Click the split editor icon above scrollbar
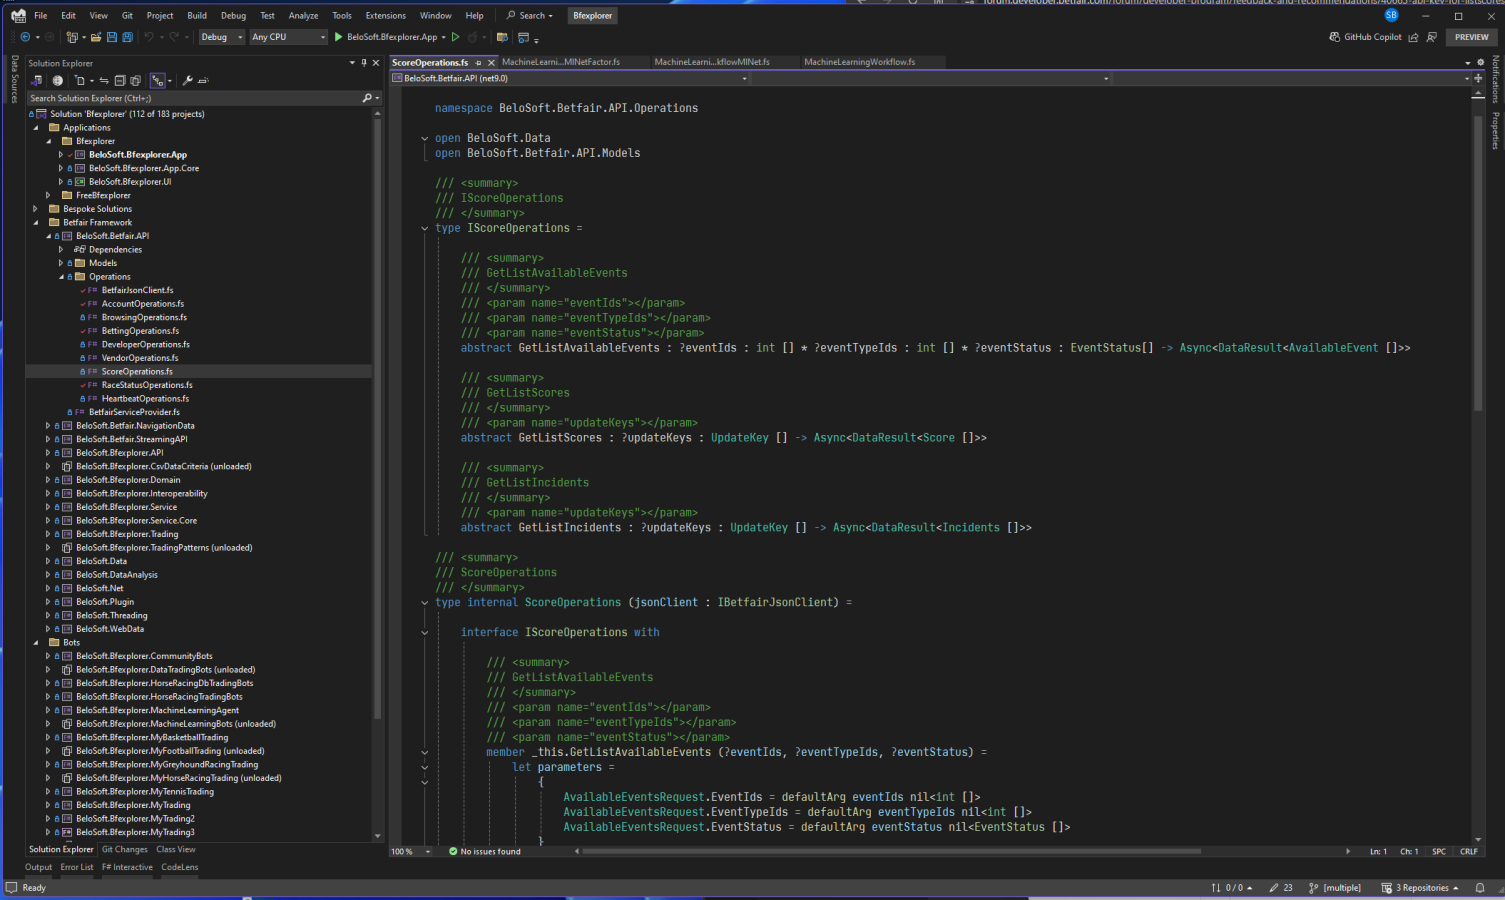This screenshot has width=1505, height=900. coord(1478,78)
